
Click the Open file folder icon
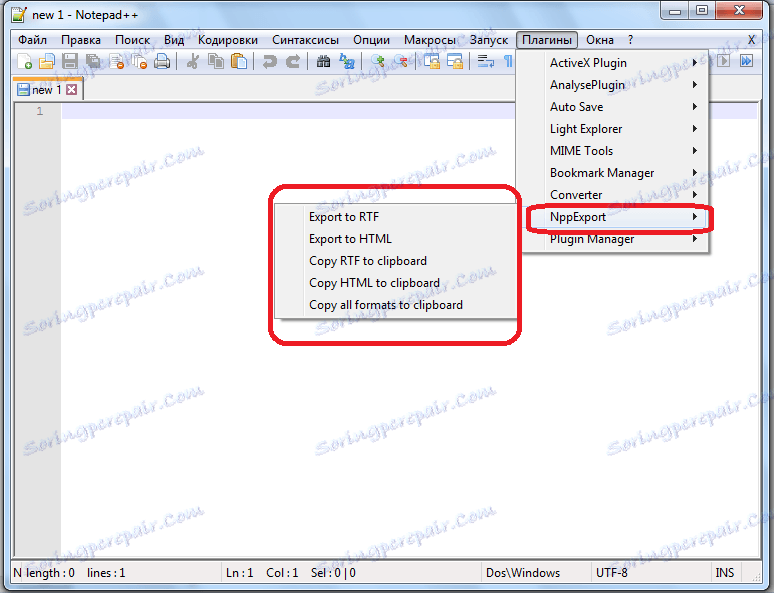click(47, 62)
